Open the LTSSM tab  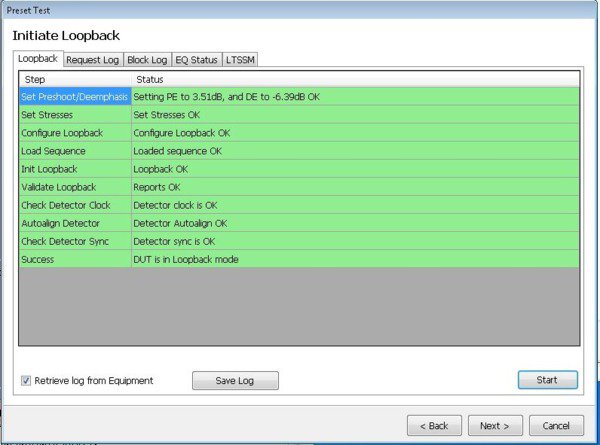pyautogui.click(x=241, y=60)
